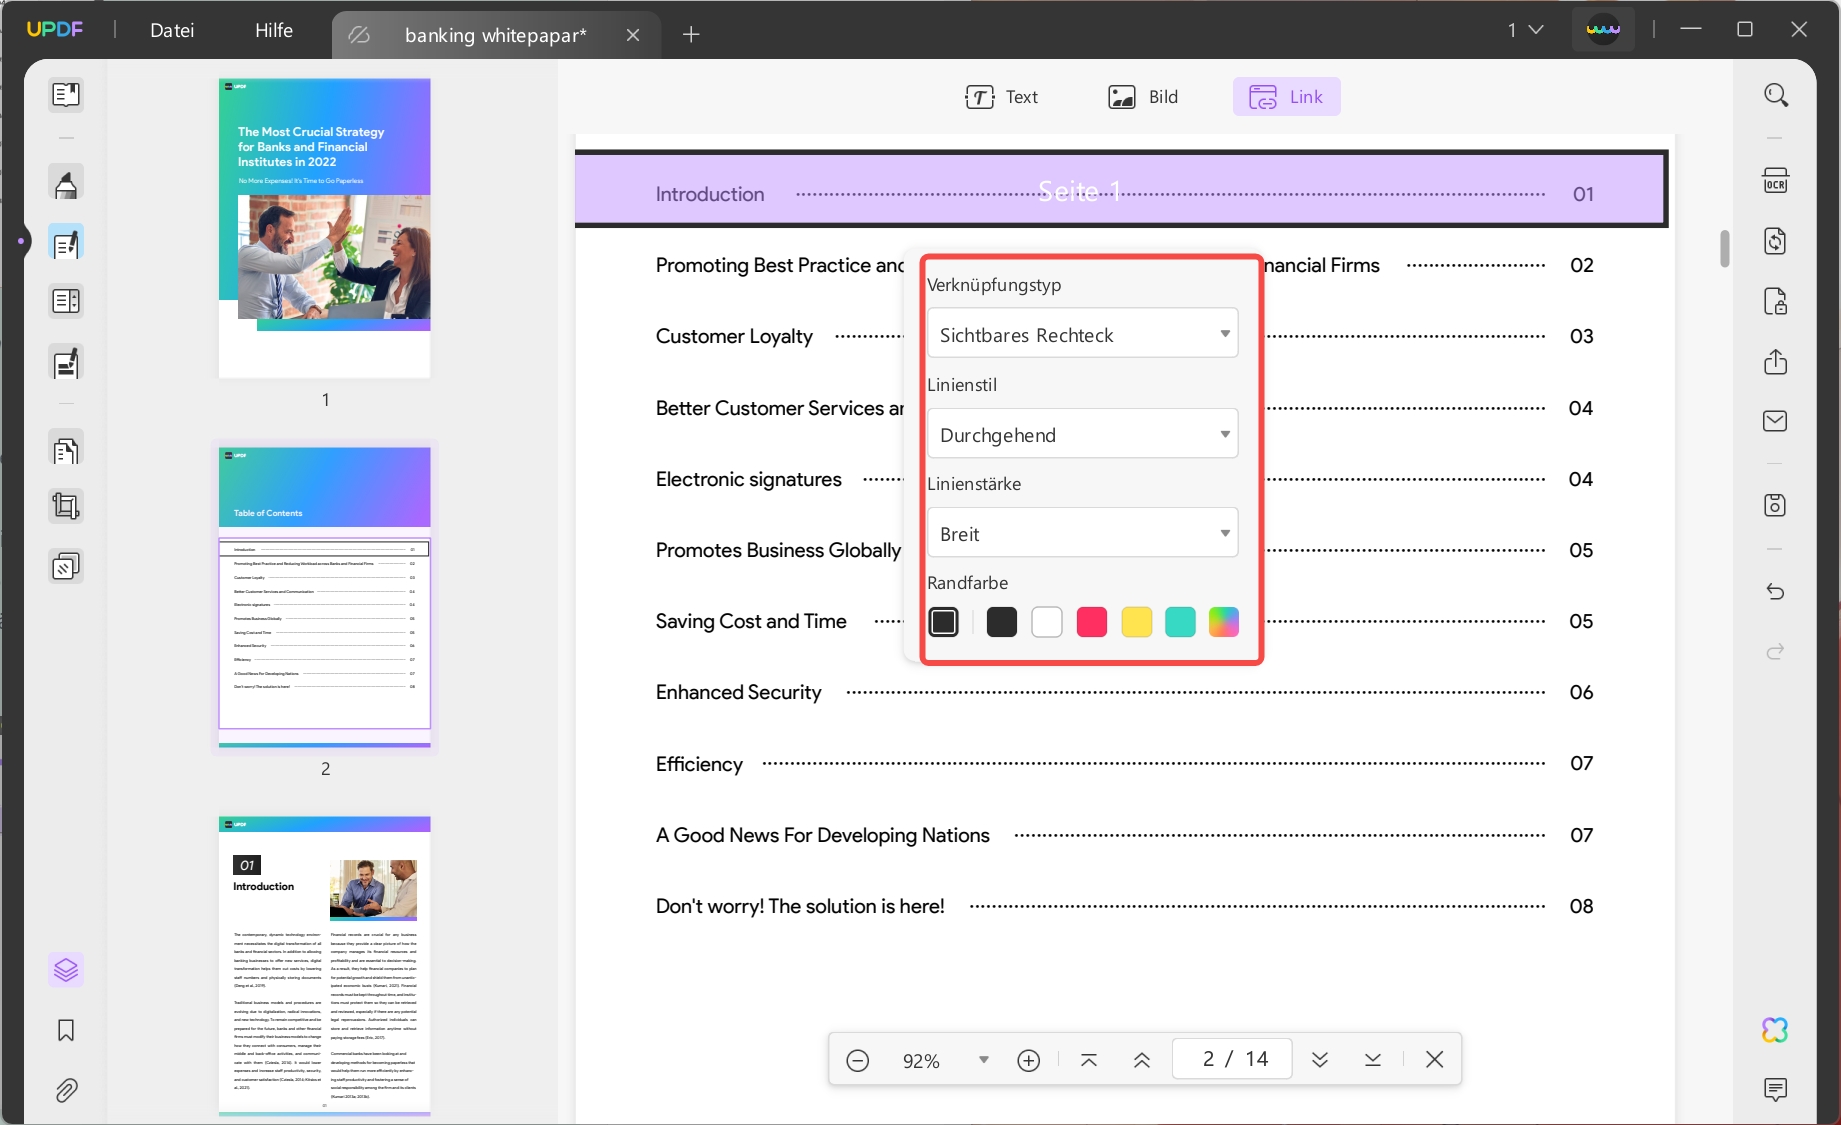Open the Protect PDF lock tool
Image resolution: width=1841 pixels, height=1125 pixels.
[x=1776, y=301]
